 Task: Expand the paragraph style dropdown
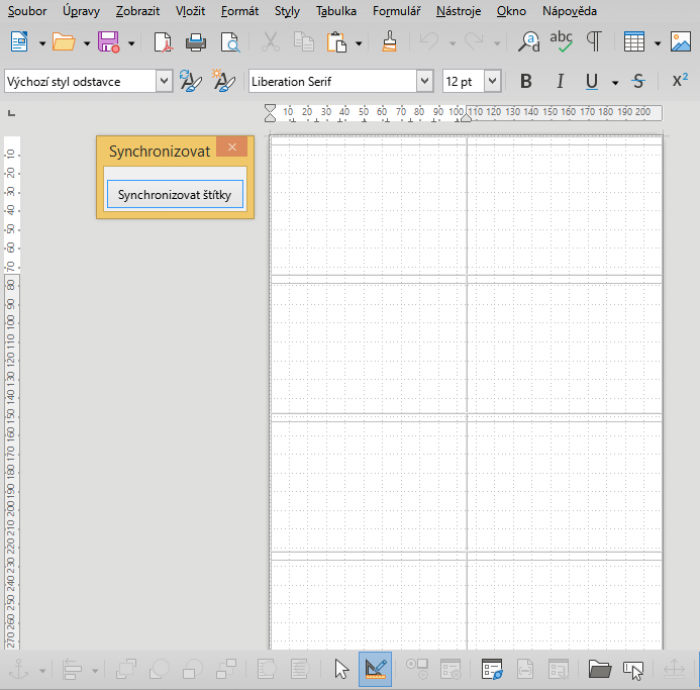(164, 81)
